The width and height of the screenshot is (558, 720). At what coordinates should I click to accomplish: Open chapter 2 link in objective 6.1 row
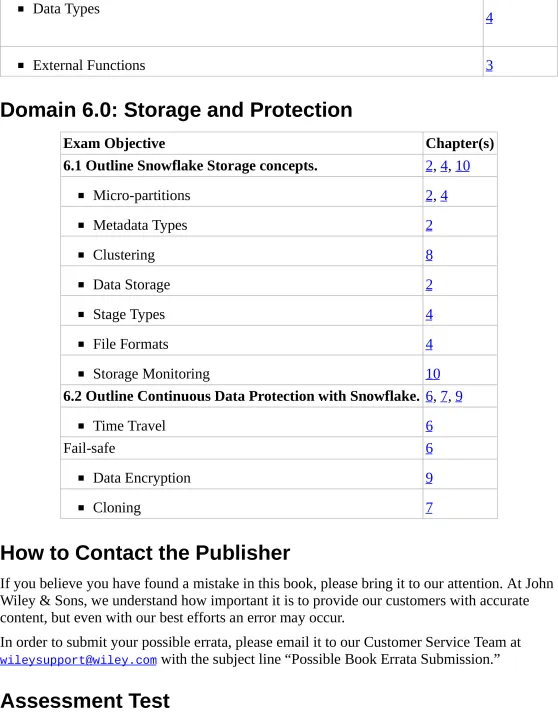(429, 166)
